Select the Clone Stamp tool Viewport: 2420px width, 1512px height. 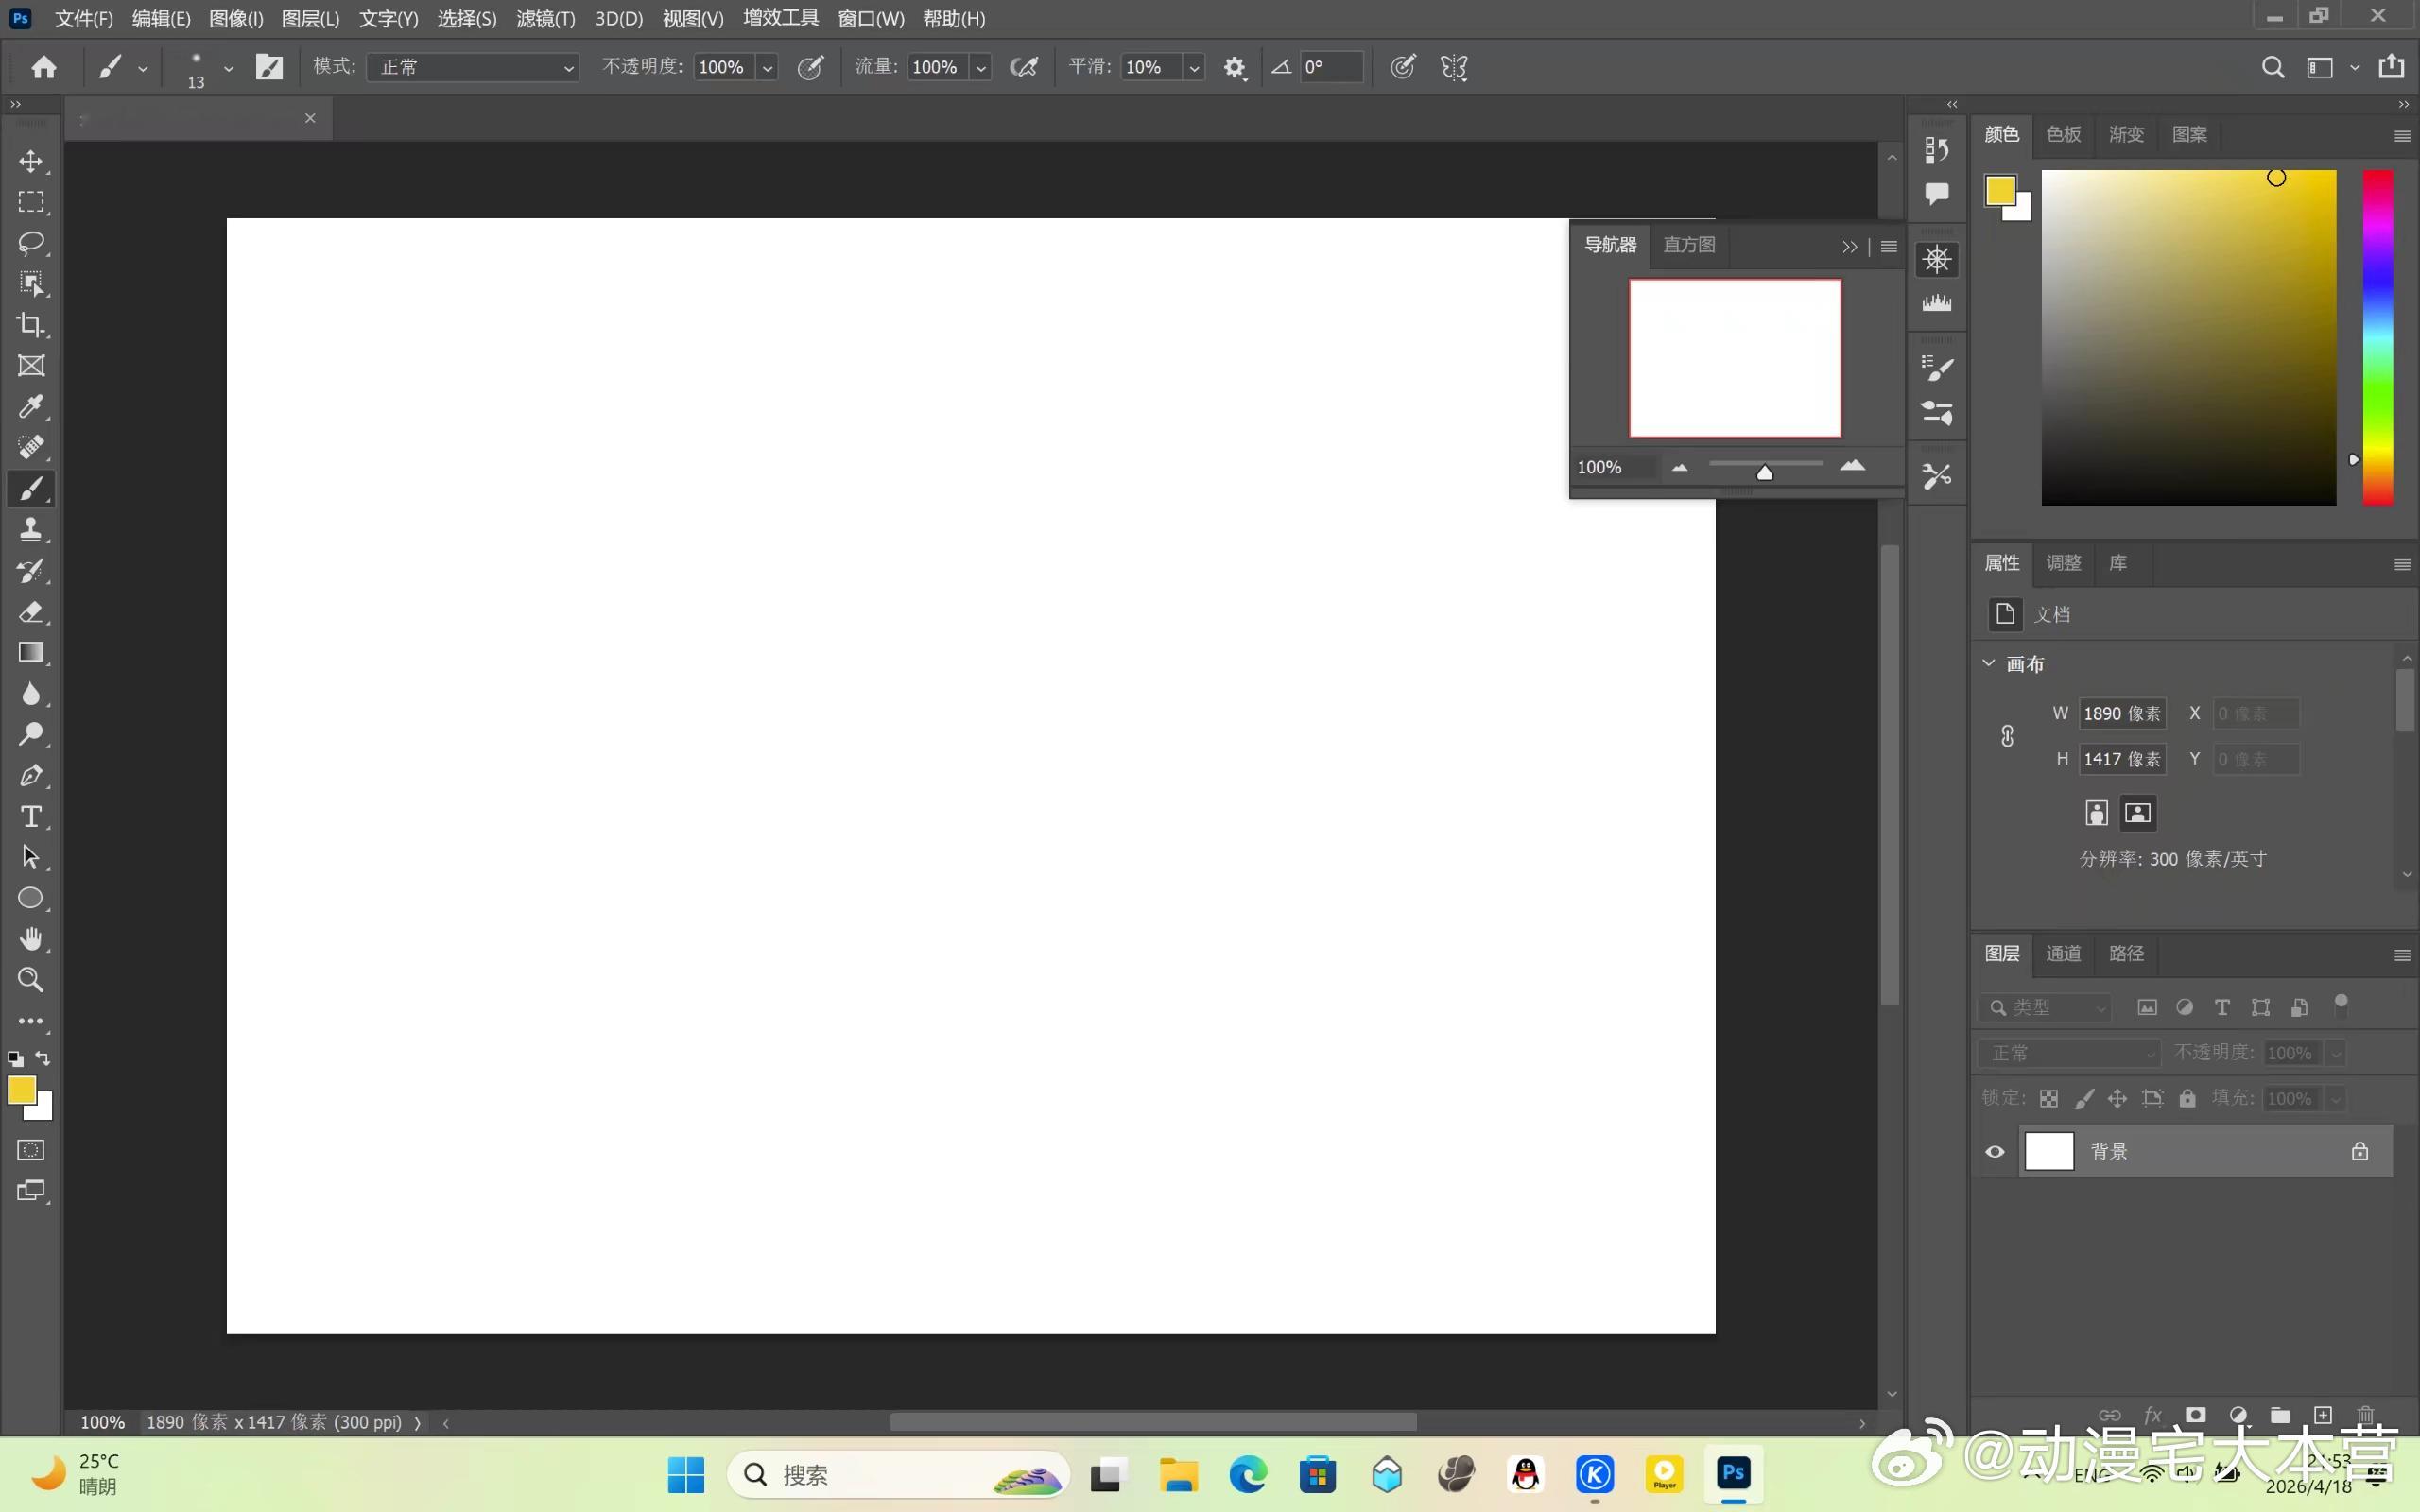[x=31, y=529]
